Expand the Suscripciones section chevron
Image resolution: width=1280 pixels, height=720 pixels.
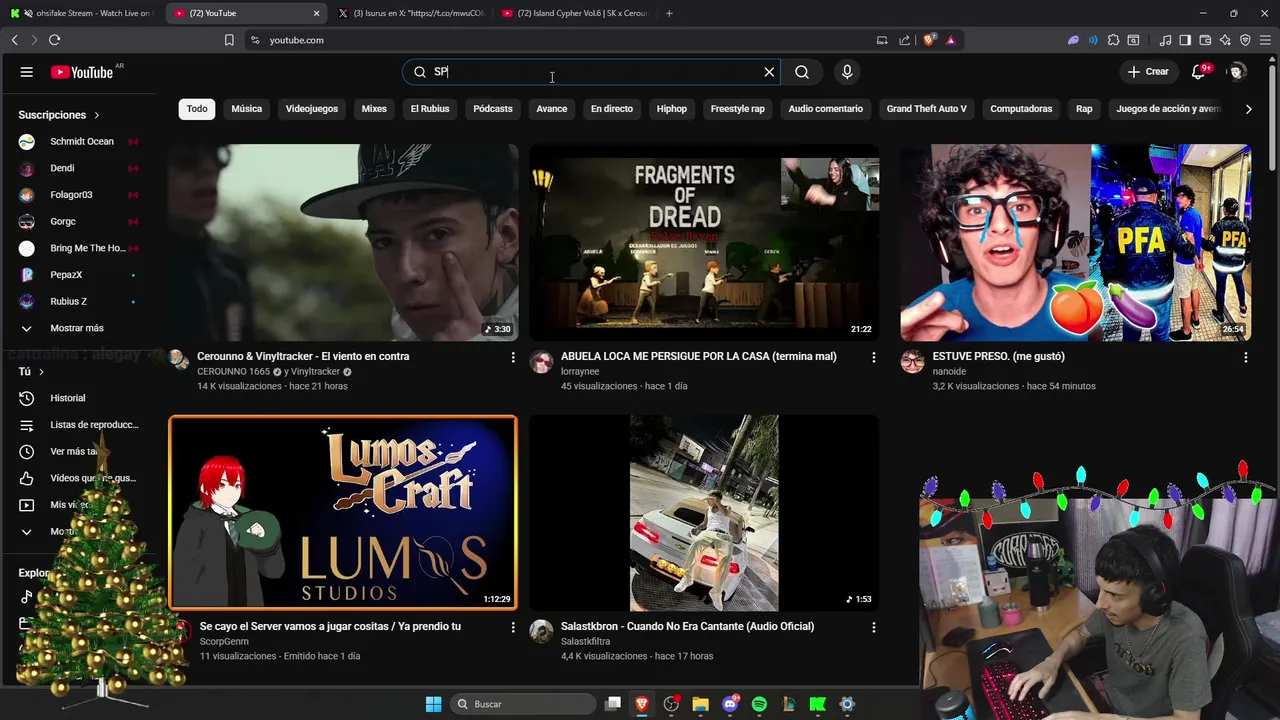click(96, 115)
